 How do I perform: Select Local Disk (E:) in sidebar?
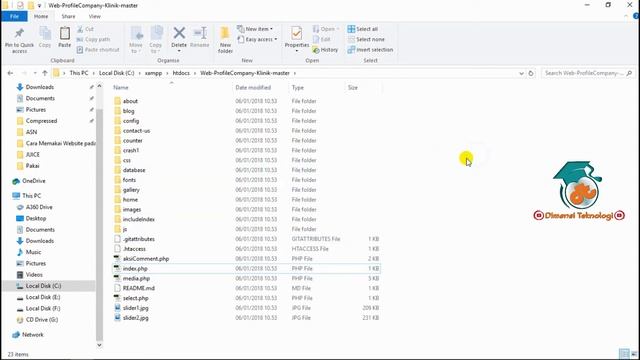coord(43,297)
